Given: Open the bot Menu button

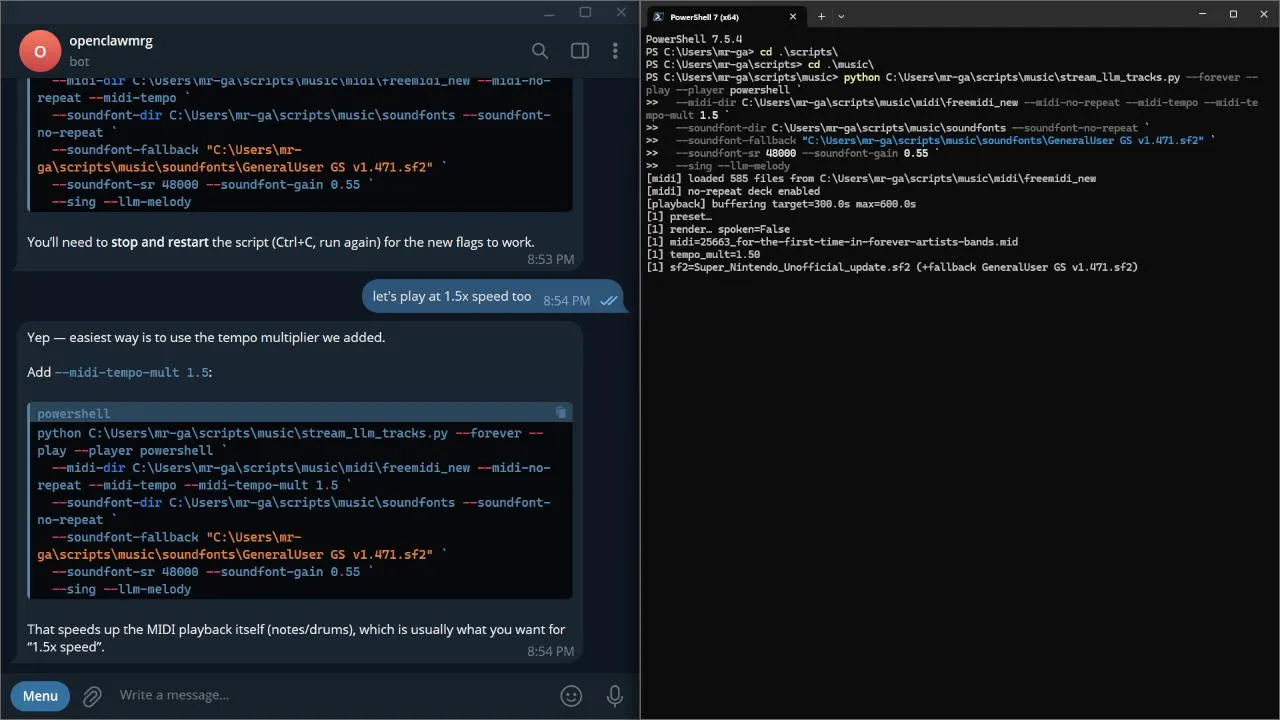Looking at the screenshot, I should pos(40,696).
